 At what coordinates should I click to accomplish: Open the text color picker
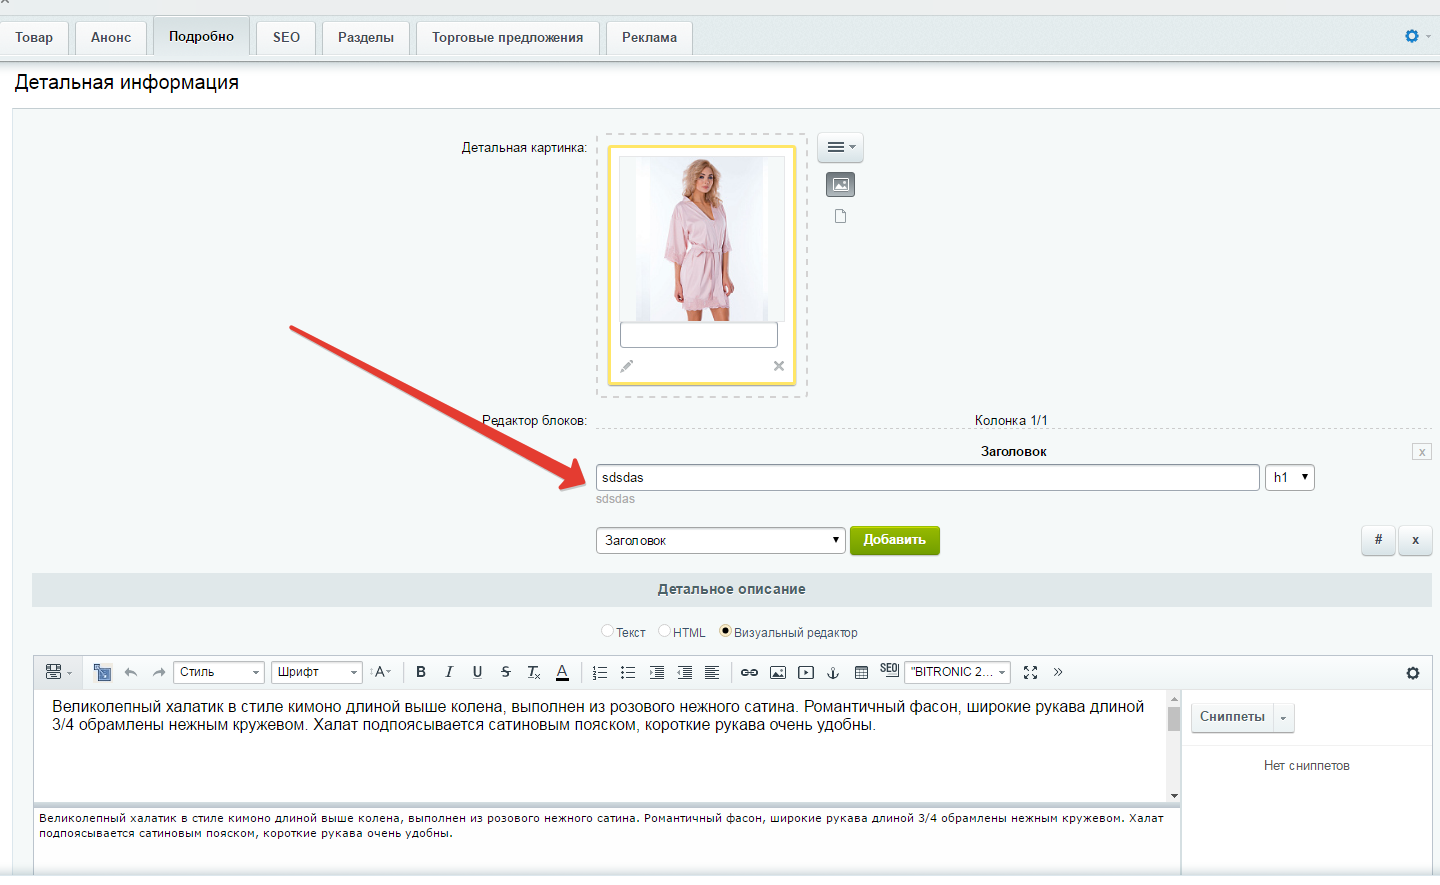(562, 672)
